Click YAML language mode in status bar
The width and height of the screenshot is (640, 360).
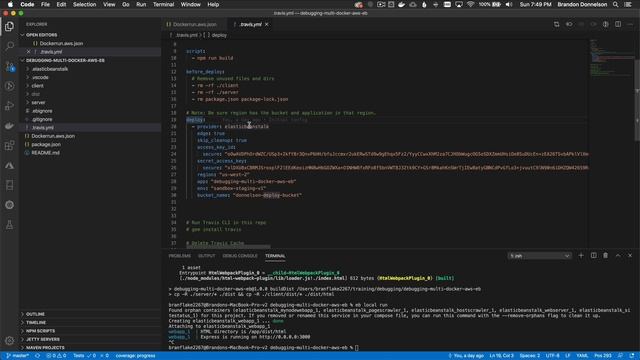(582, 356)
